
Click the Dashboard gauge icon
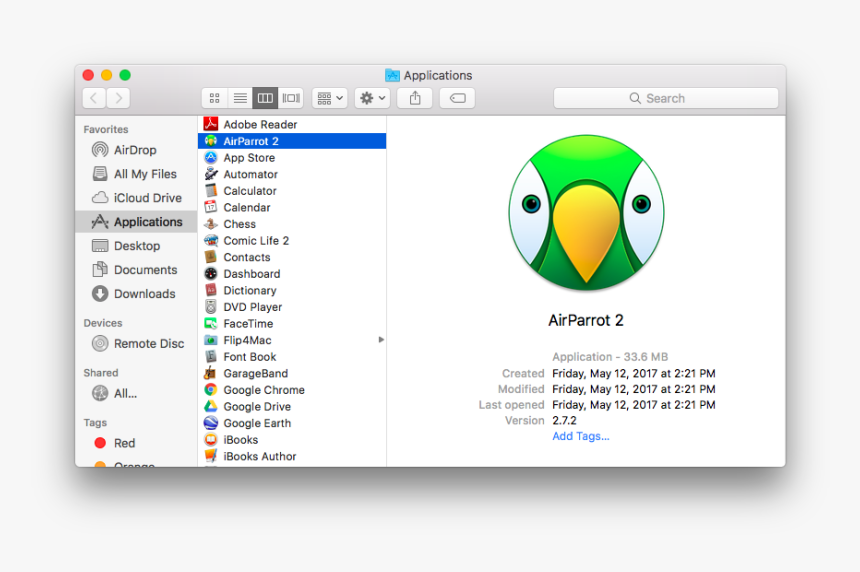(x=211, y=274)
